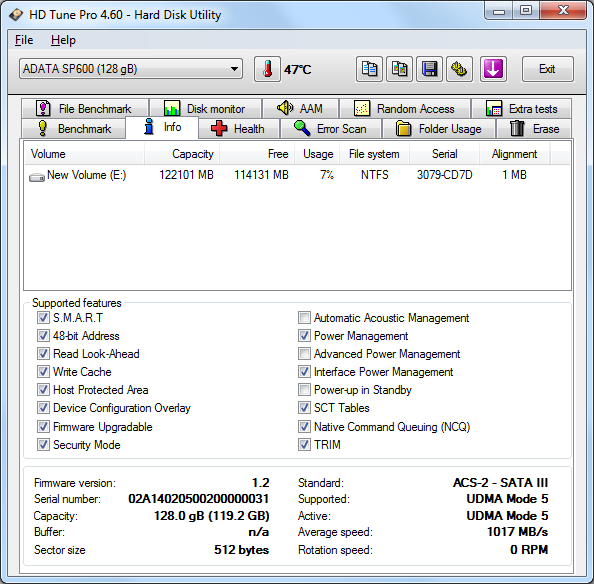Open the Random Access tab
The height and width of the screenshot is (584, 594).
click(x=405, y=109)
